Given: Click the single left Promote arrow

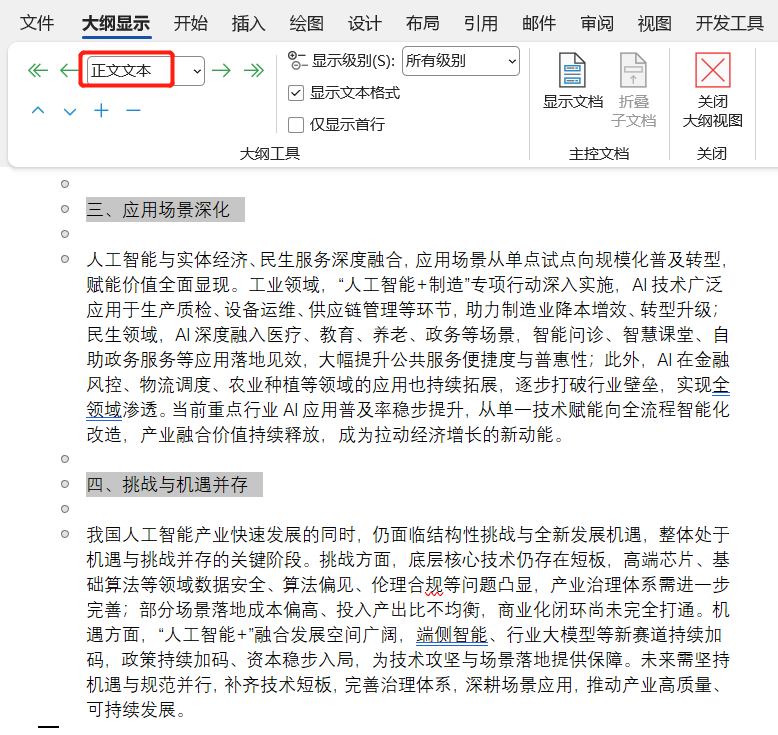Looking at the screenshot, I should pyautogui.click(x=68, y=70).
